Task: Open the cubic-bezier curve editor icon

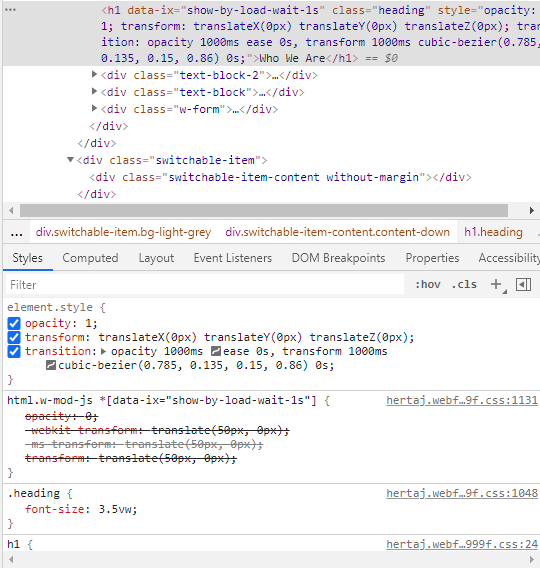Action: click(51, 365)
